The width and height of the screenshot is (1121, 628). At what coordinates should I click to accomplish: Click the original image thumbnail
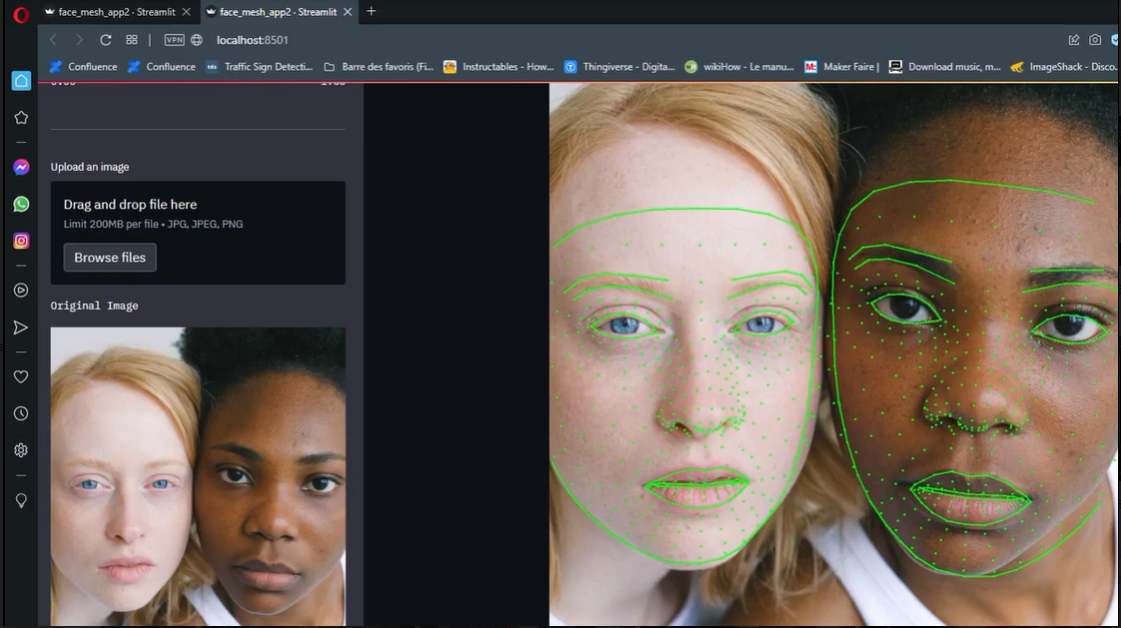198,476
